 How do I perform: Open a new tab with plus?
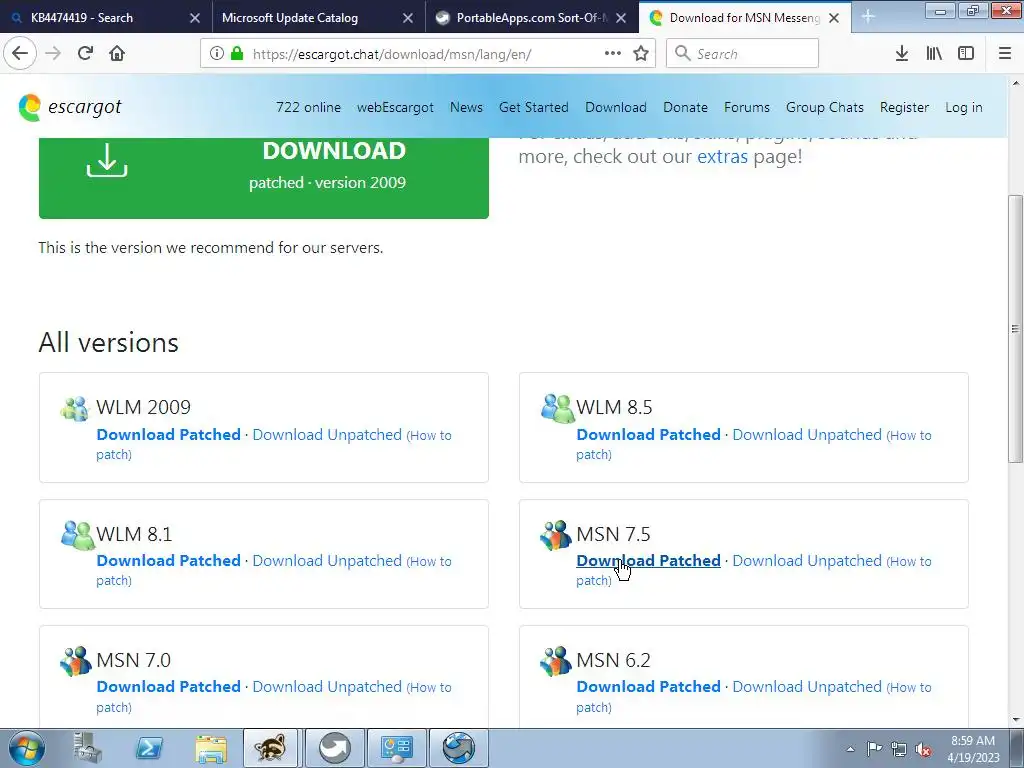coord(868,17)
